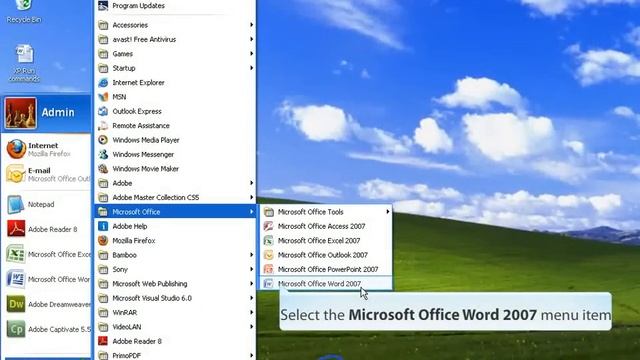Open Microsoft Office PowerPoint 2007 entry
The width and height of the screenshot is (640, 360).
(325, 269)
